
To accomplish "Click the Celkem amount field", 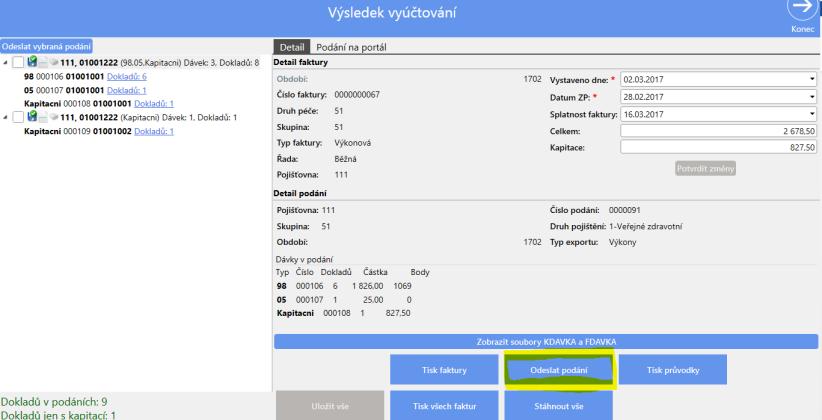I will coord(718,131).
